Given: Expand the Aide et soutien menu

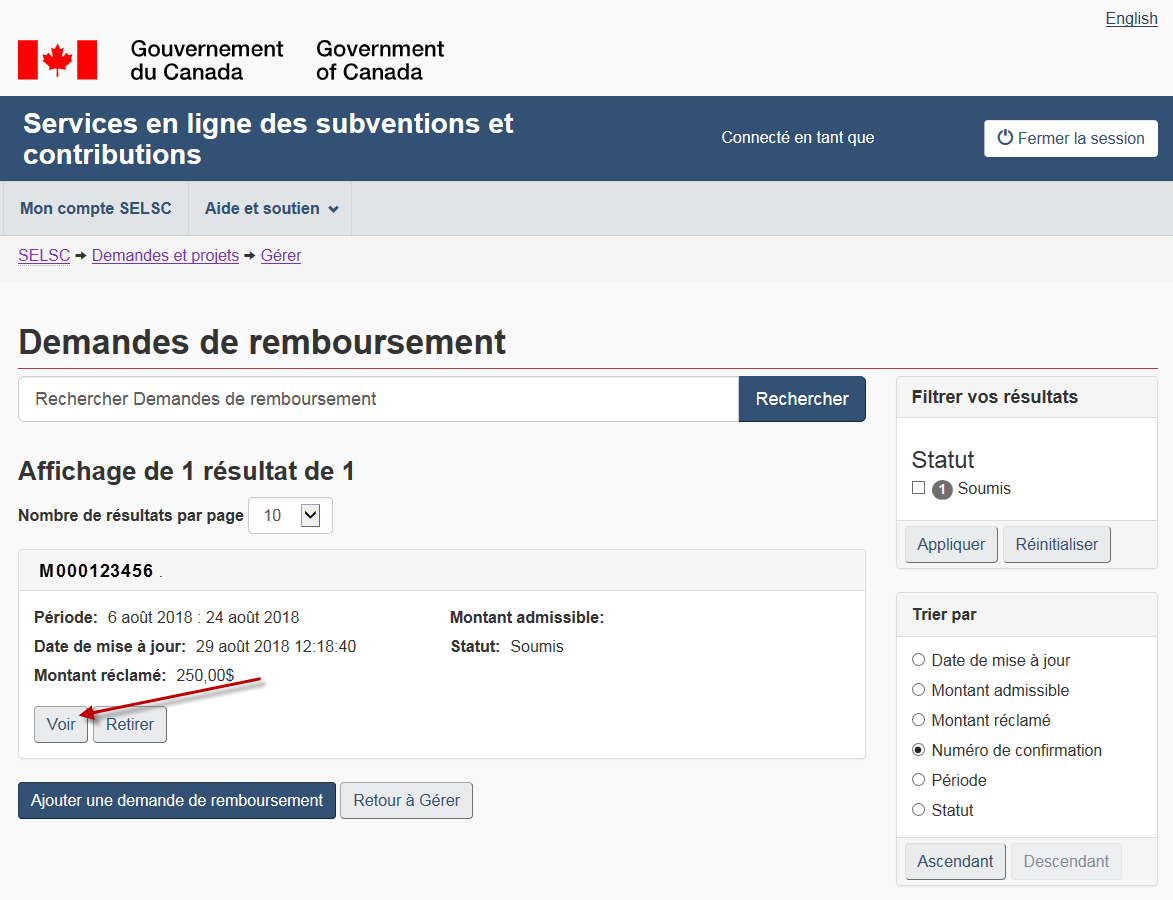Looking at the screenshot, I should coord(270,209).
